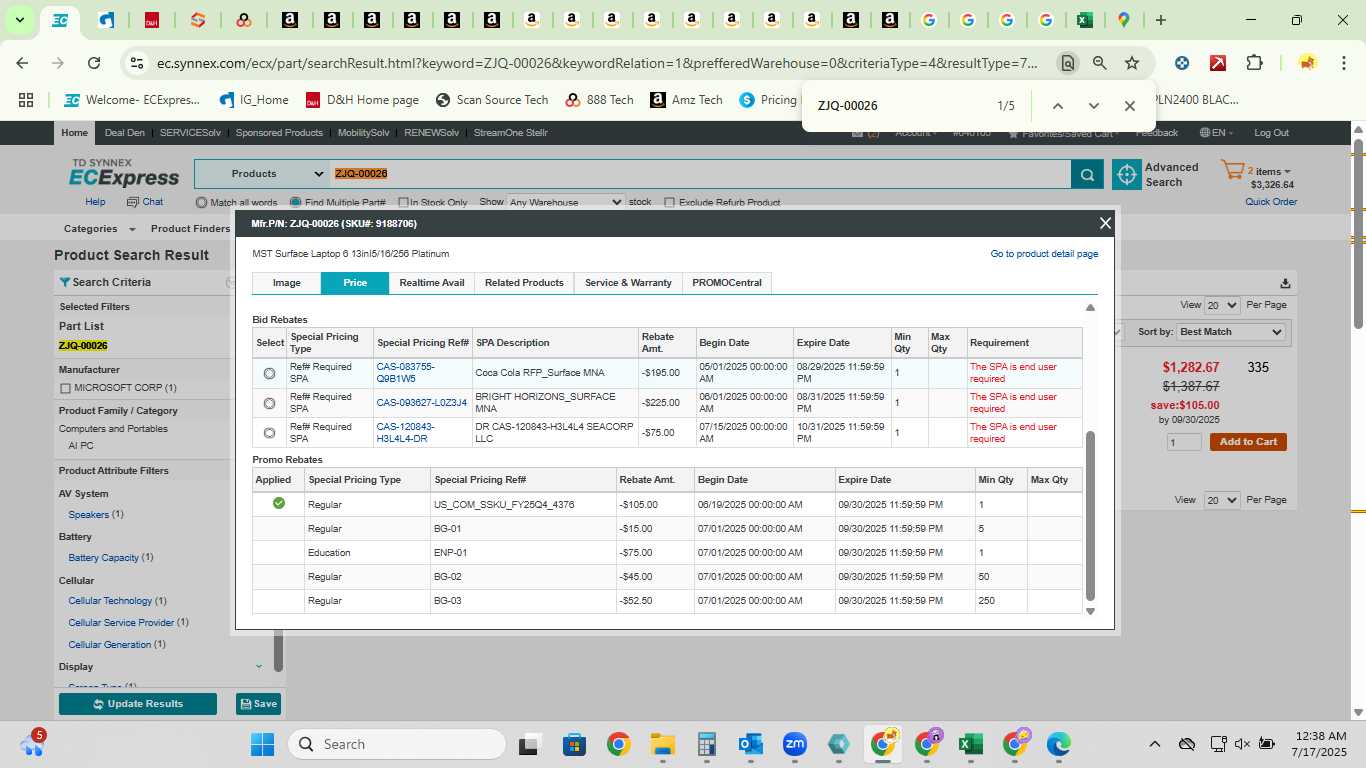Open the bottom Per Page view dropdown
1366x768 pixels.
(1222, 500)
